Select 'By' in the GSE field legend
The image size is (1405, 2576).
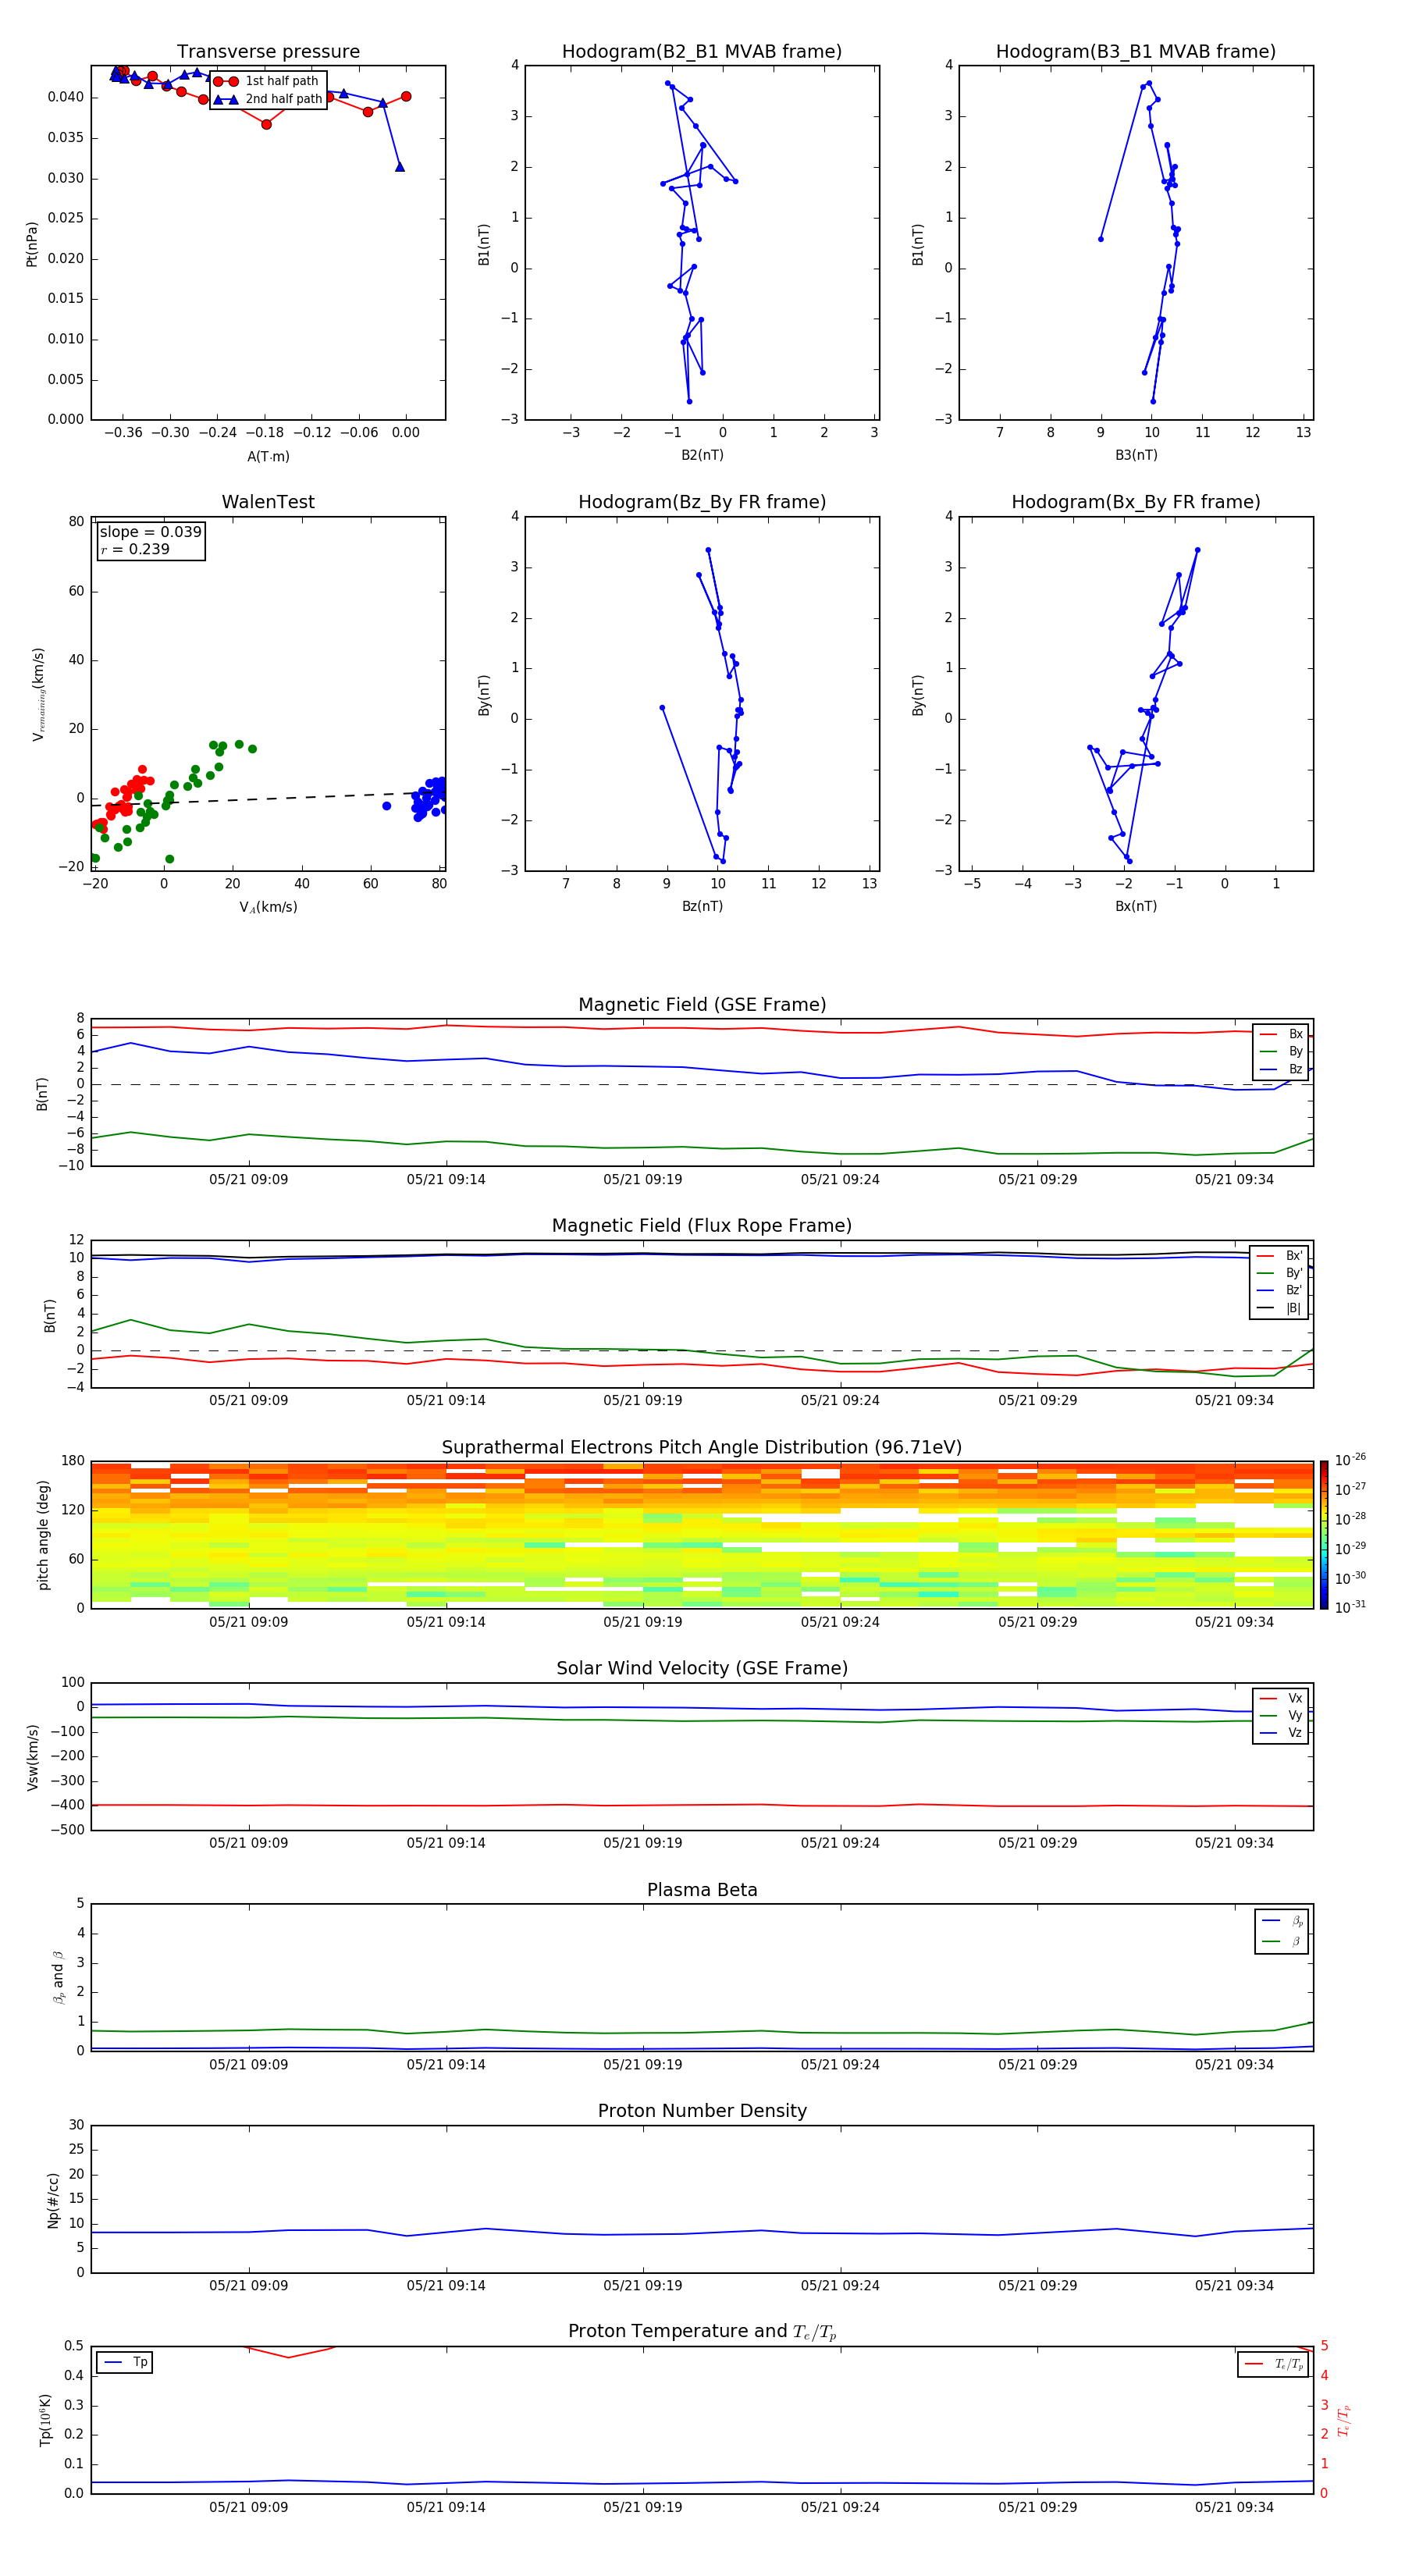(1282, 1052)
